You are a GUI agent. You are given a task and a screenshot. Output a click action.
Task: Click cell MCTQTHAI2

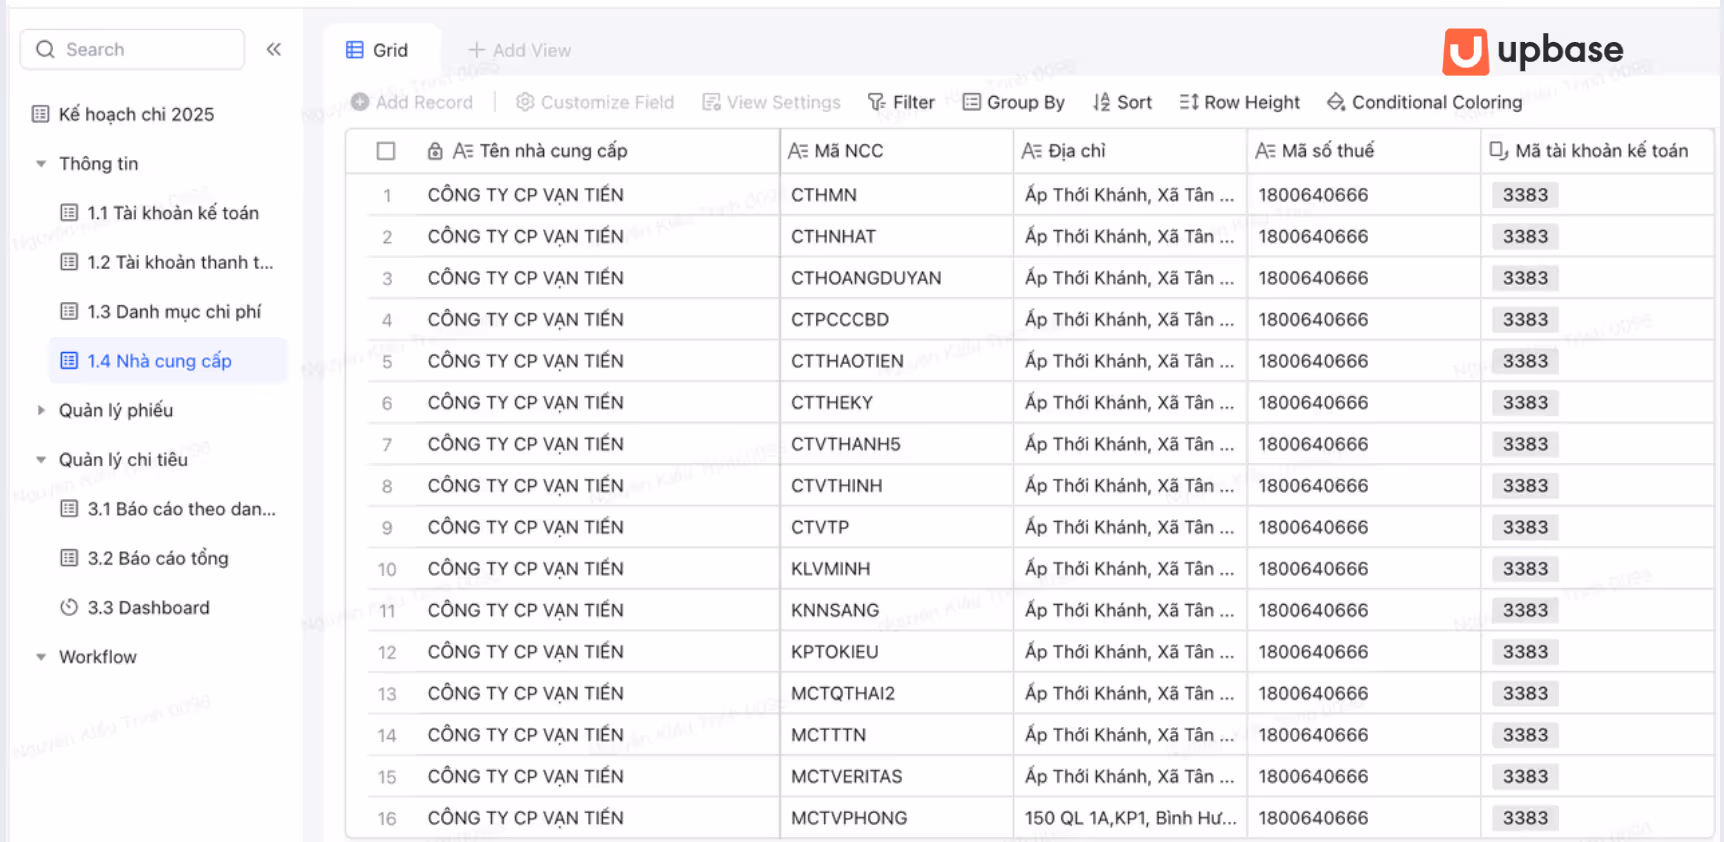point(897,693)
